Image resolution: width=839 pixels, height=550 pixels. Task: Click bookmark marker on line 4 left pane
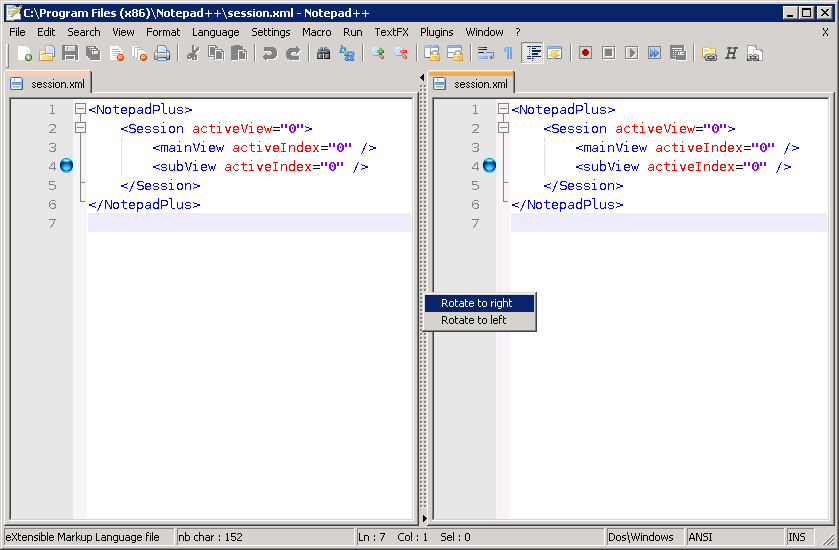click(x=67, y=166)
